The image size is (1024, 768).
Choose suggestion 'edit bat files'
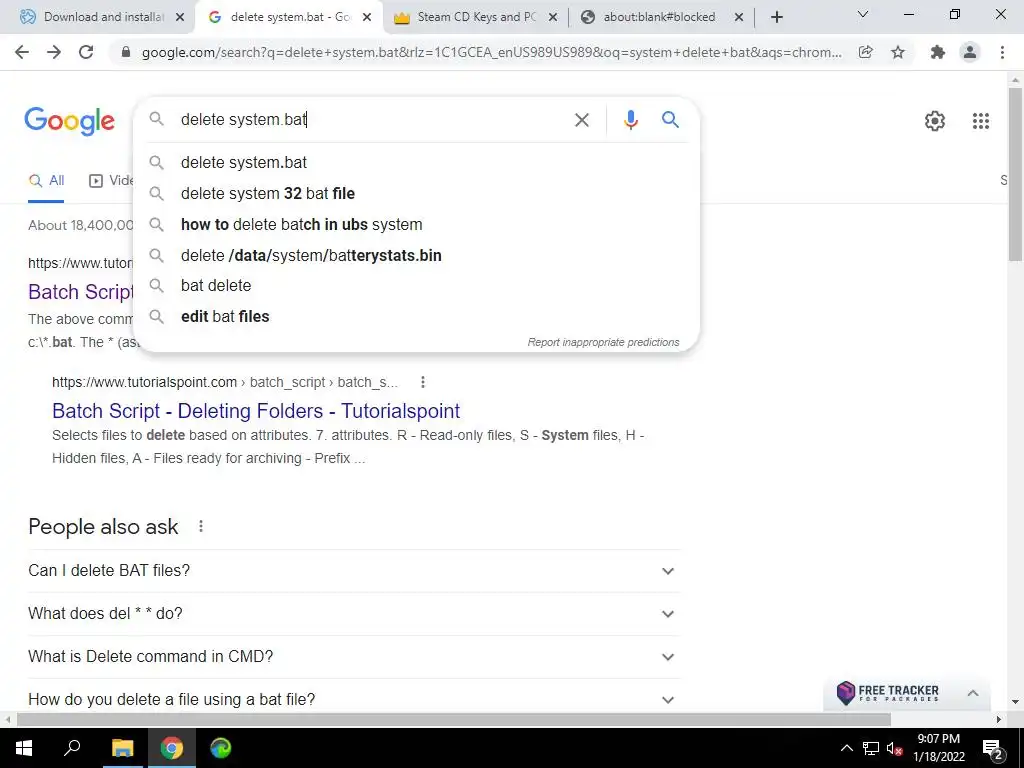(x=417, y=316)
